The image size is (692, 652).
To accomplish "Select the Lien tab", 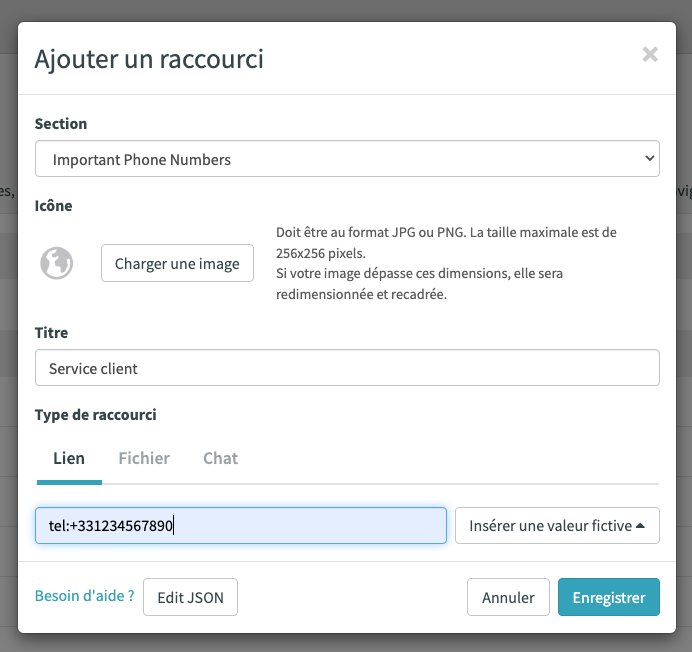I will [69, 458].
